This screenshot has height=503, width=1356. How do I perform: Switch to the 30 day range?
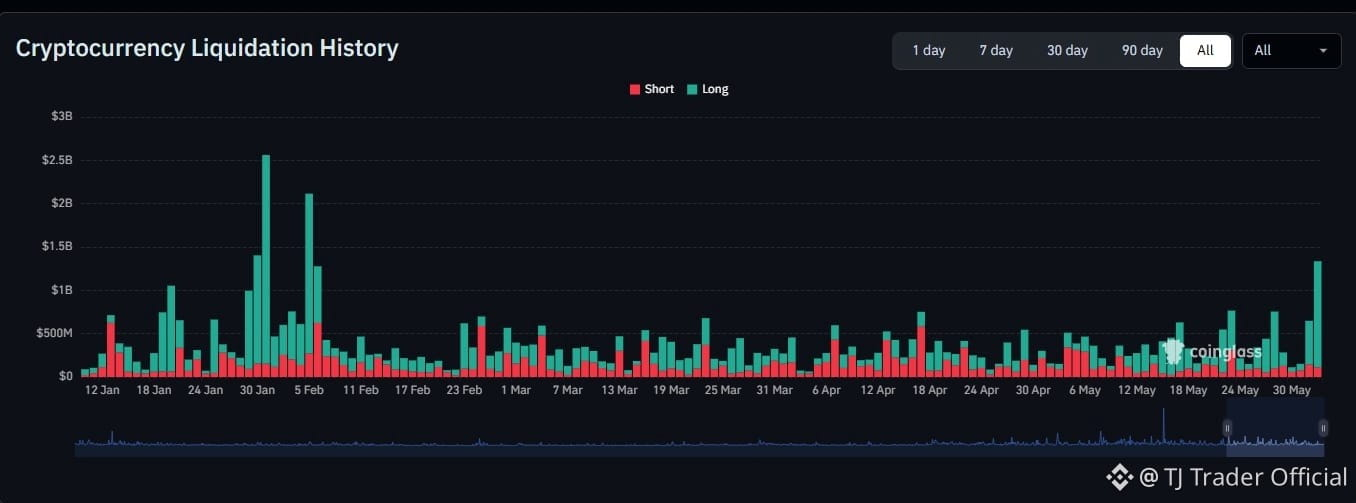coord(1067,50)
